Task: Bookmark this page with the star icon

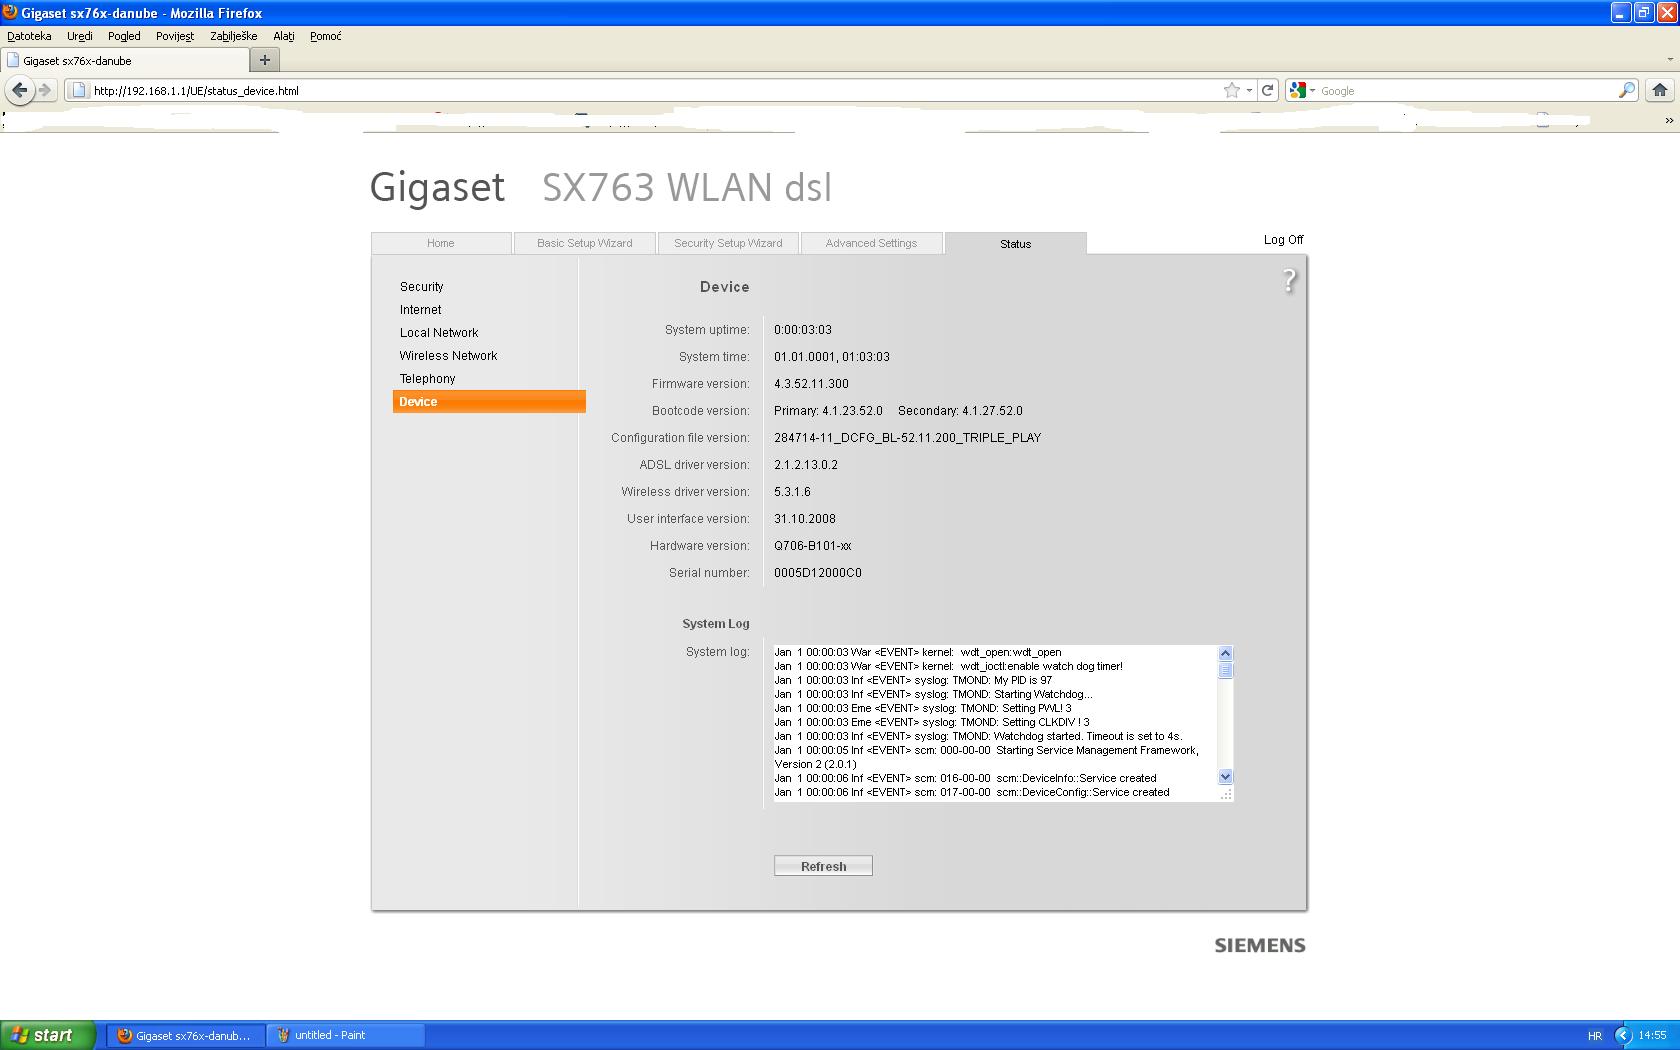Action: click(1232, 90)
